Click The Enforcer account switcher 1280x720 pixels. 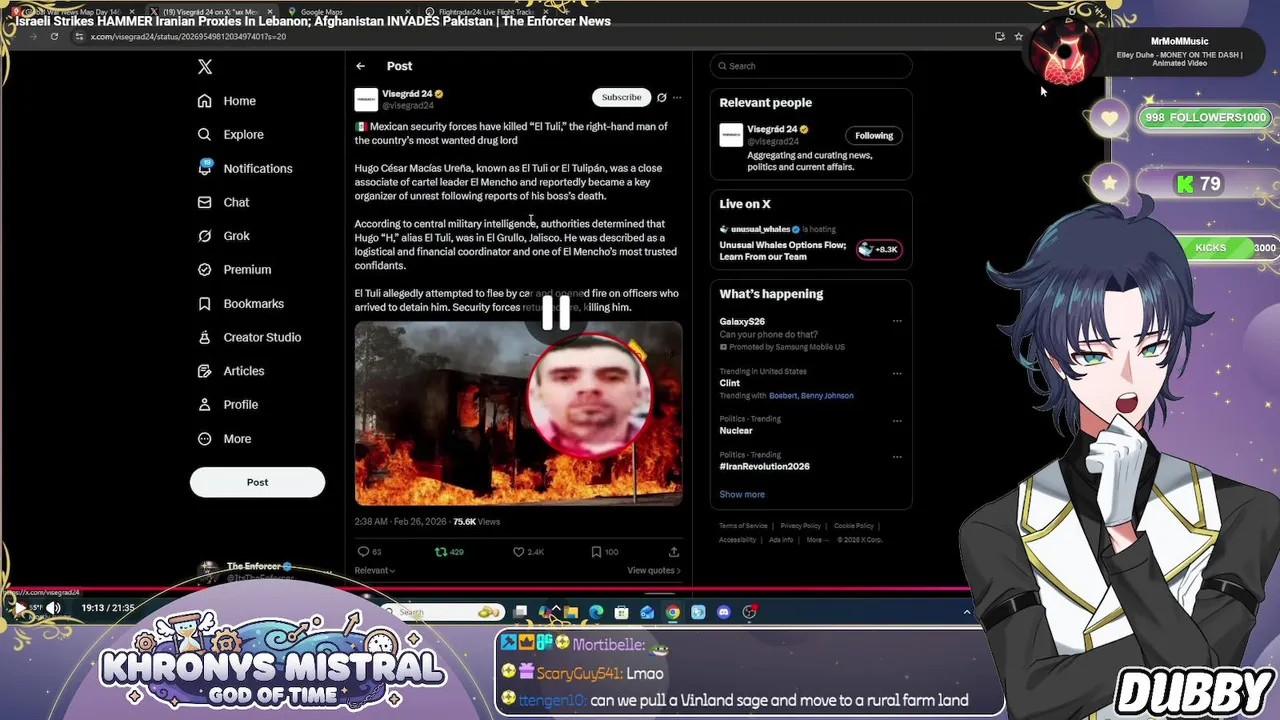pos(263,572)
